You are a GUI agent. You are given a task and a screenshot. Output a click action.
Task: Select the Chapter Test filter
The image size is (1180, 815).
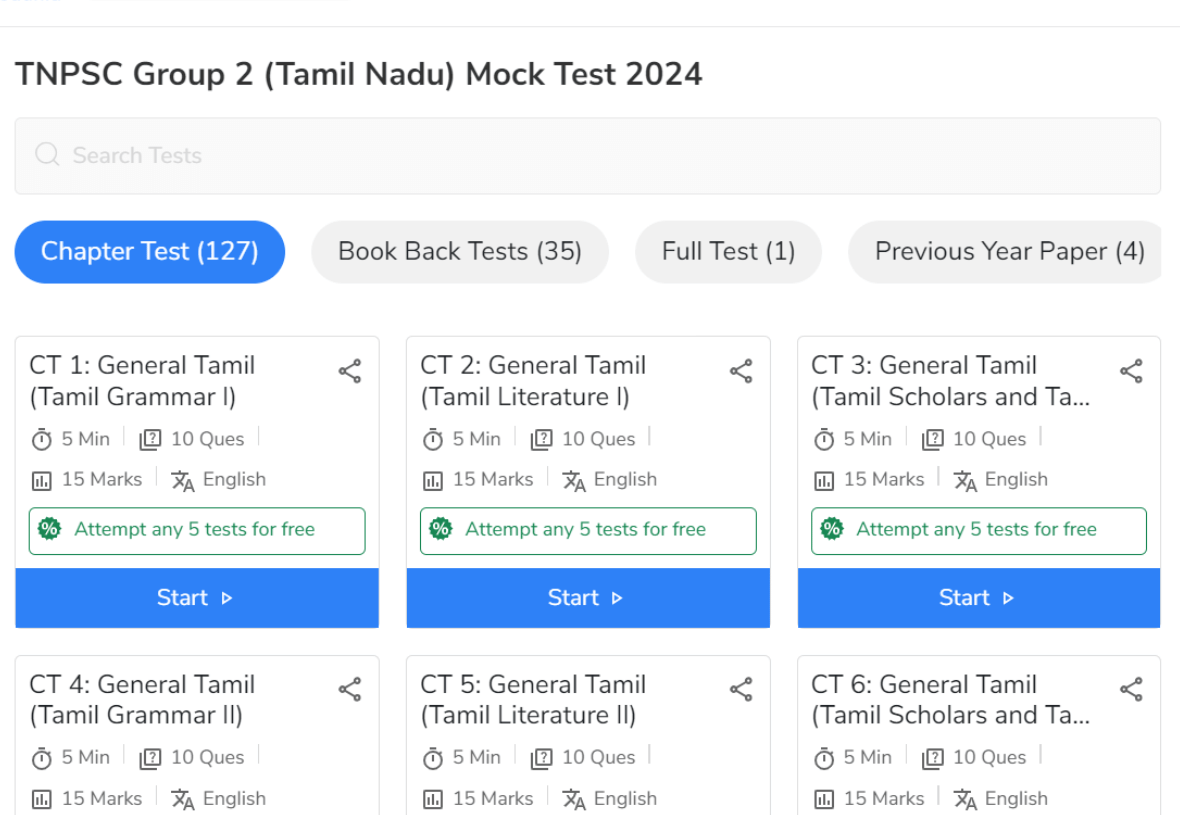(x=149, y=251)
